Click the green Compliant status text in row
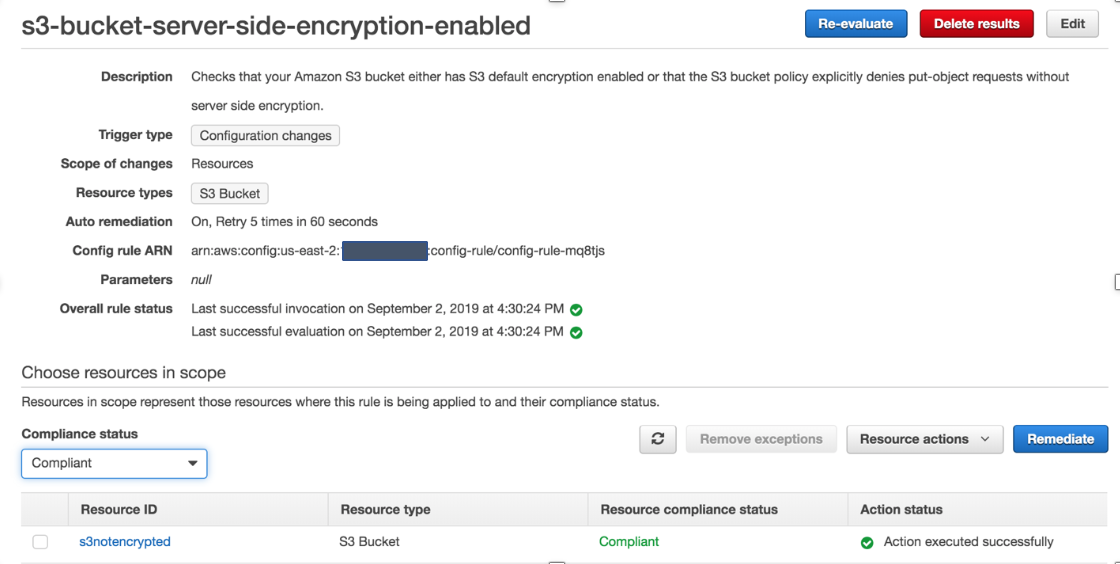The image size is (1120, 564). (629, 542)
